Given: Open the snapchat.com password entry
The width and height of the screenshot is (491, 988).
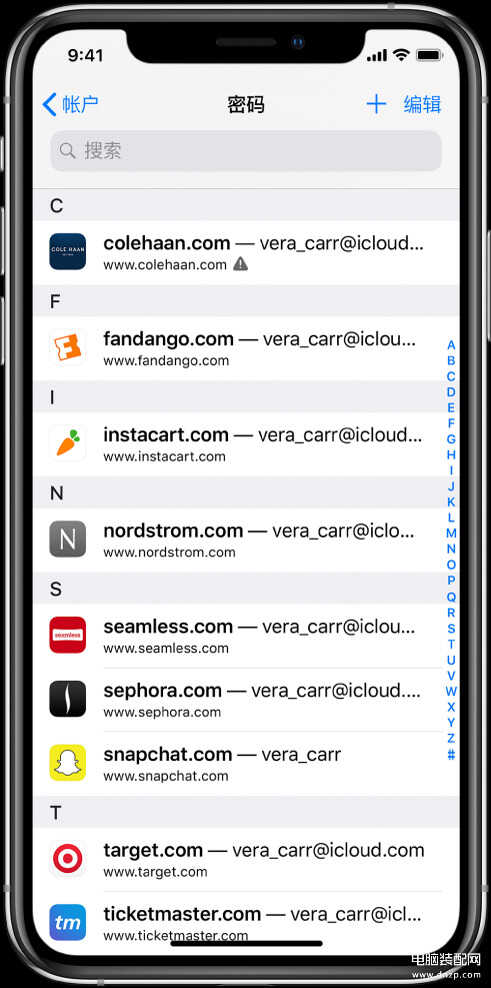Looking at the screenshot, I should 246,763.
